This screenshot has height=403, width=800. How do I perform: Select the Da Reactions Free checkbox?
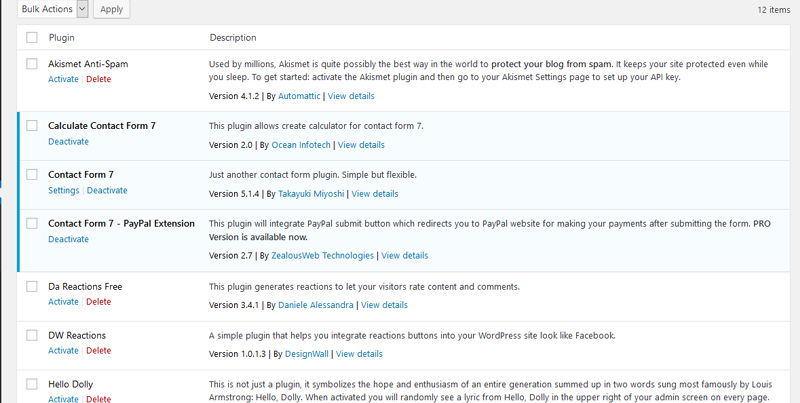tap(32, 286)
